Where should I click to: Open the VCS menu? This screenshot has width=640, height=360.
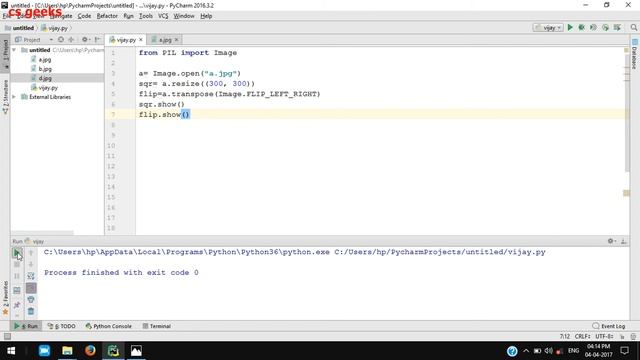(x=163, y=16)
